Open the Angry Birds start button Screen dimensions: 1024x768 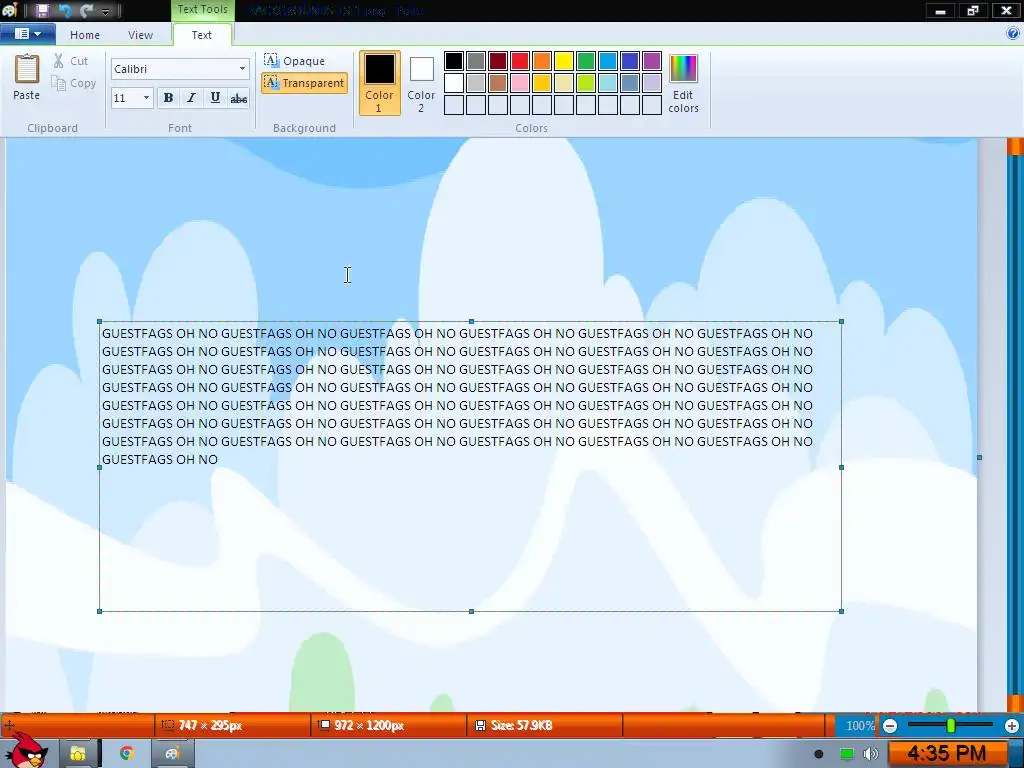tap(26, 751)
